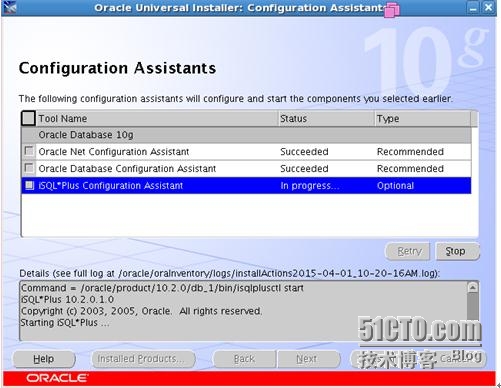Image resolution: width=501 pixels, height=388 pixels.
Task: Check the Oracle Database Configuration Assistant checkbox
Action: tap(29, 168)
